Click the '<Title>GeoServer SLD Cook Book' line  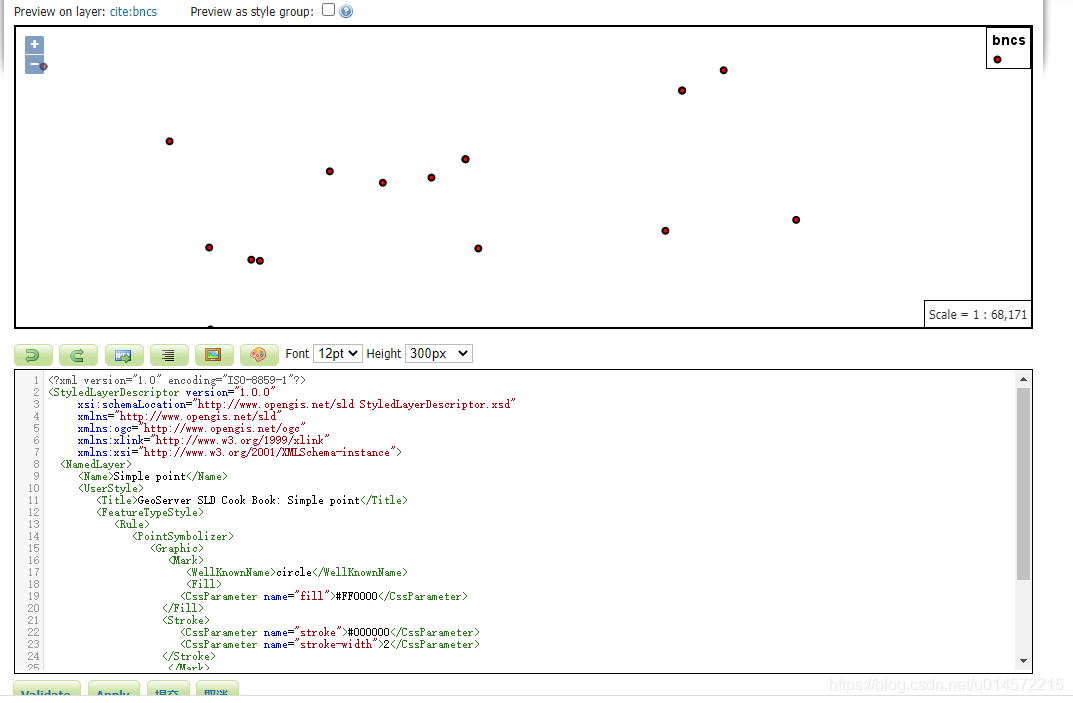pyautogui.click(x=252, y=500)
